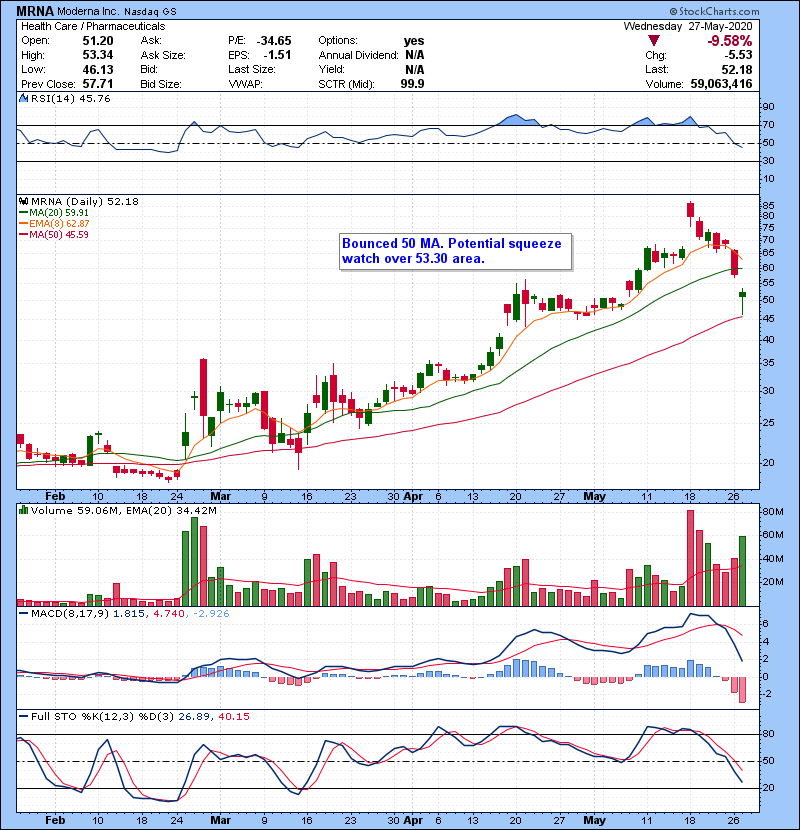800x830 pixels.
Task: Click the tallest red volume bar near 80M
Action: (690, 558)
